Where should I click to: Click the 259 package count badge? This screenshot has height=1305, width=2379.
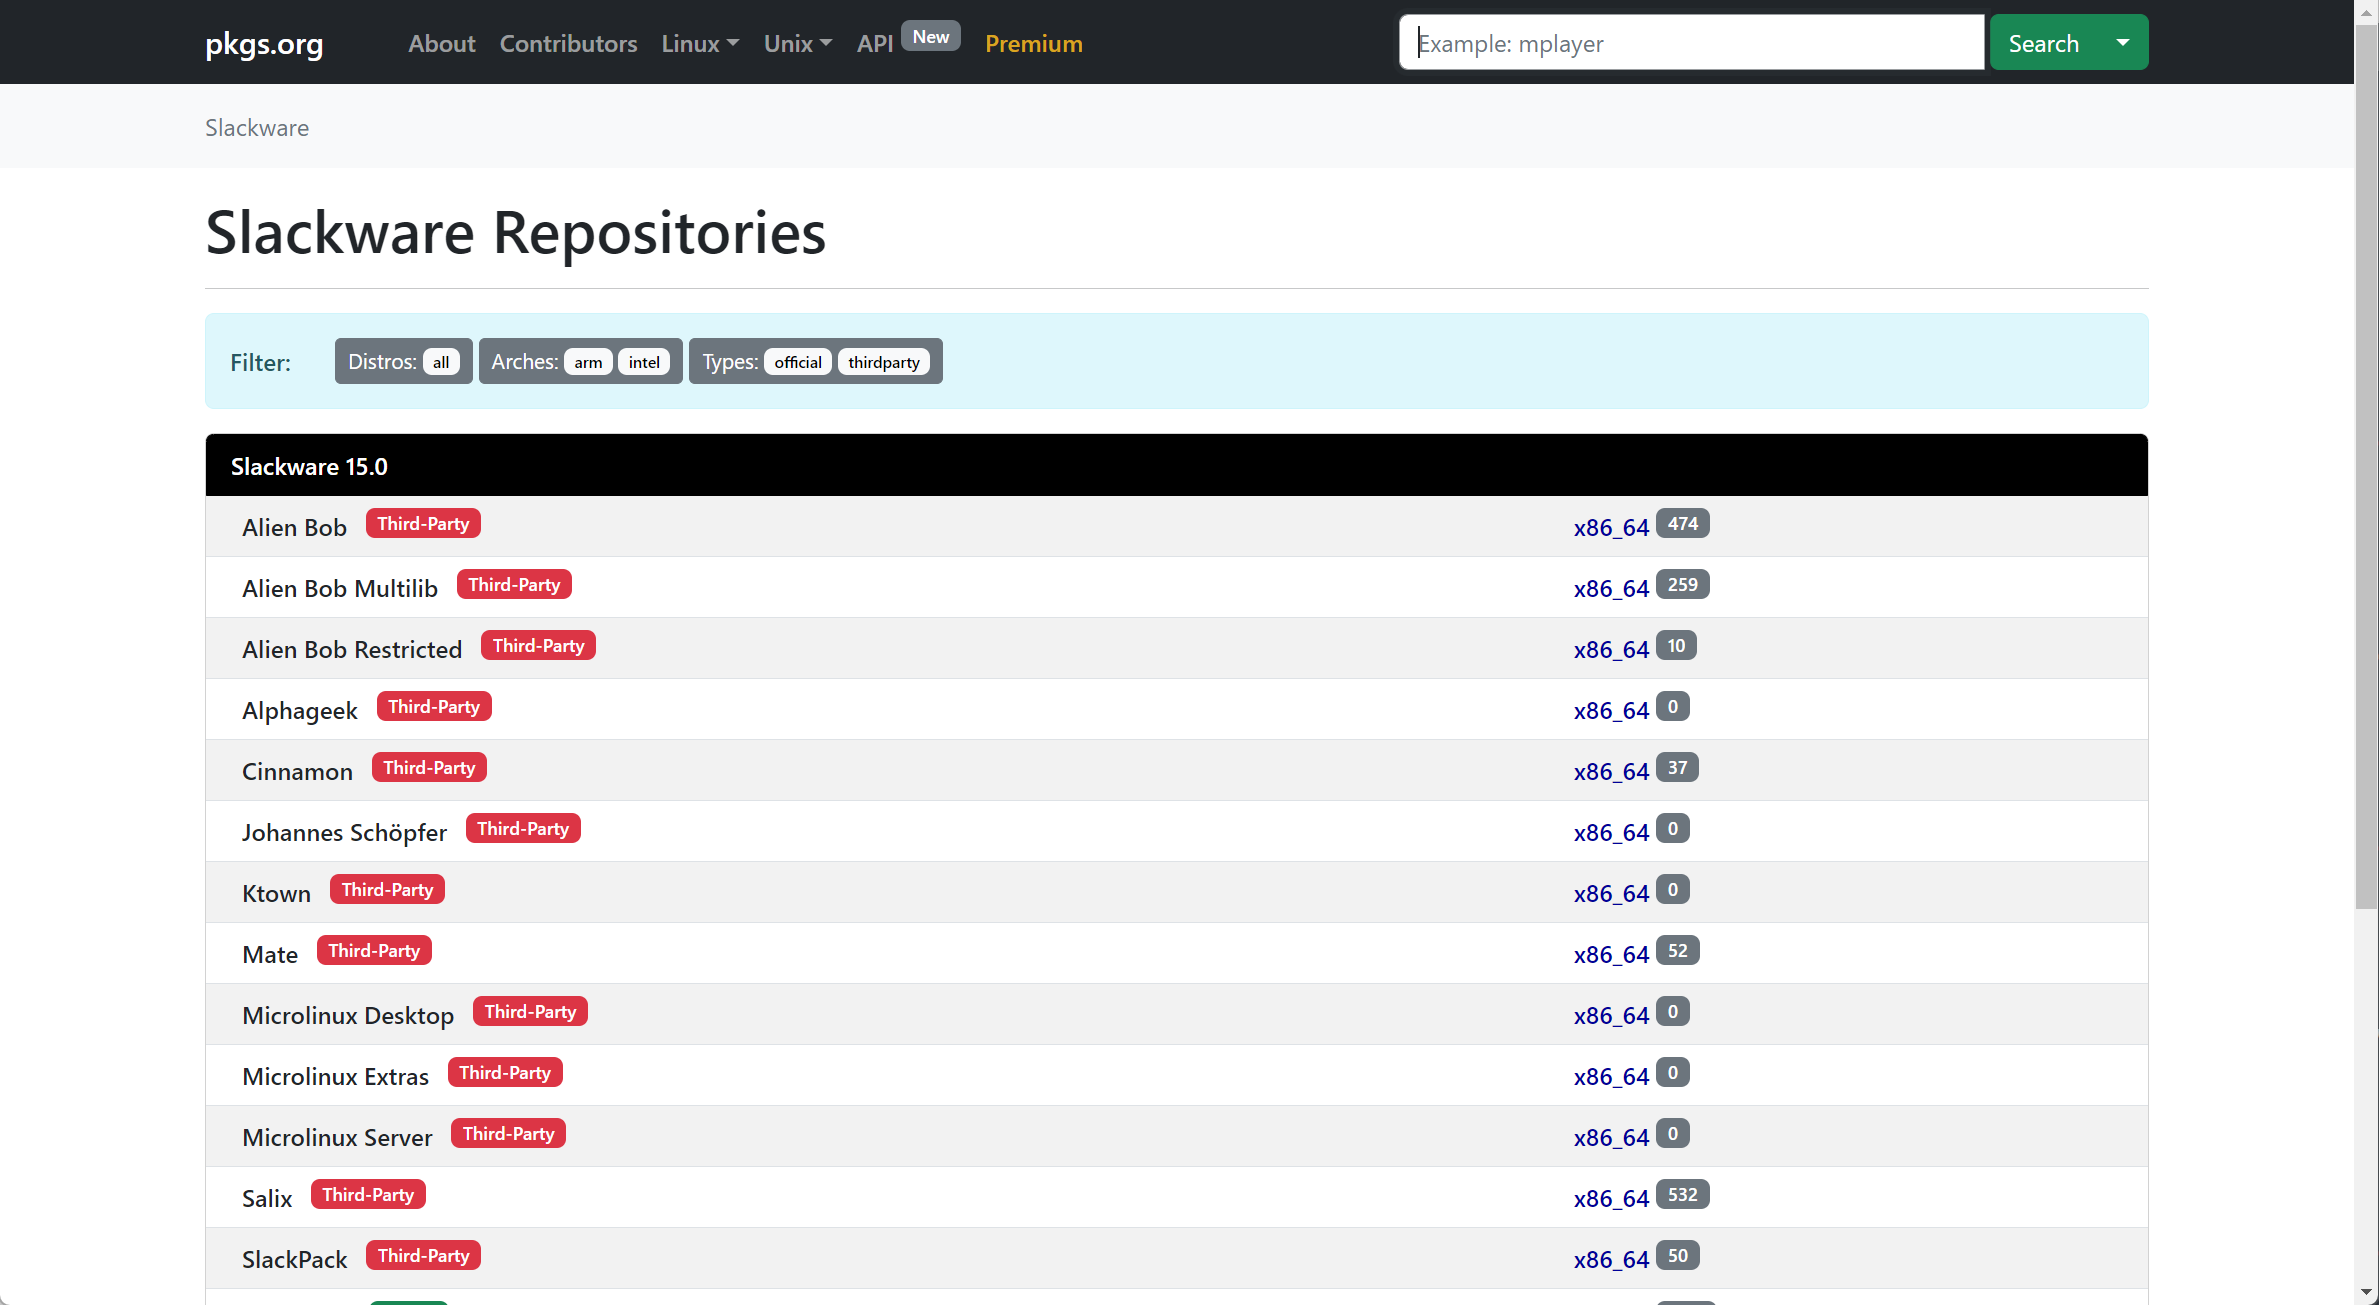(x=1682, y=585)
